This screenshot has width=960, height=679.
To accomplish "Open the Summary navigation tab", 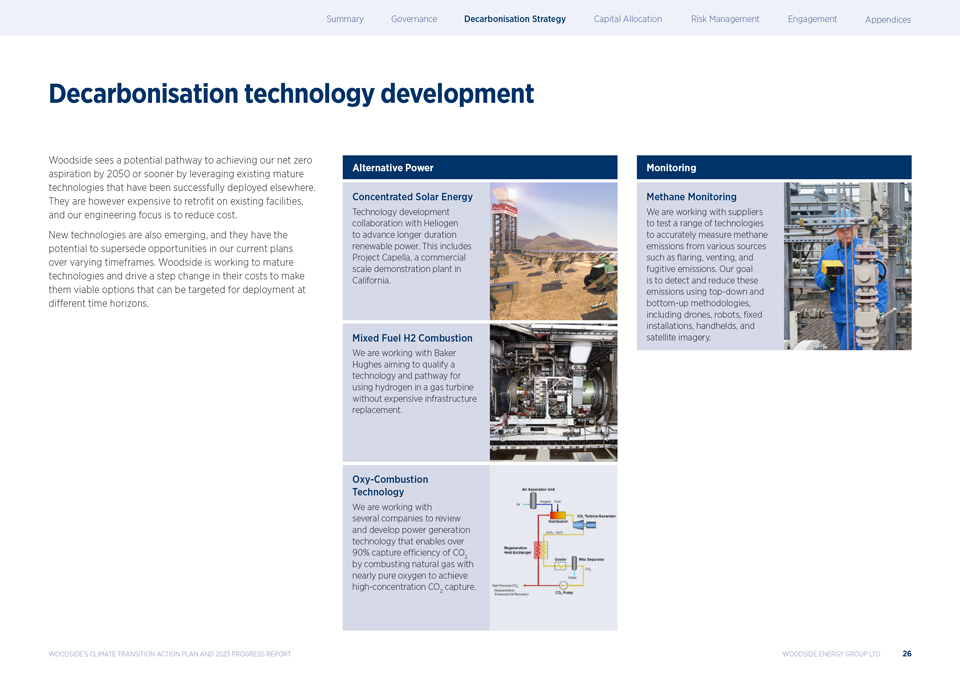I will (344, 19).
